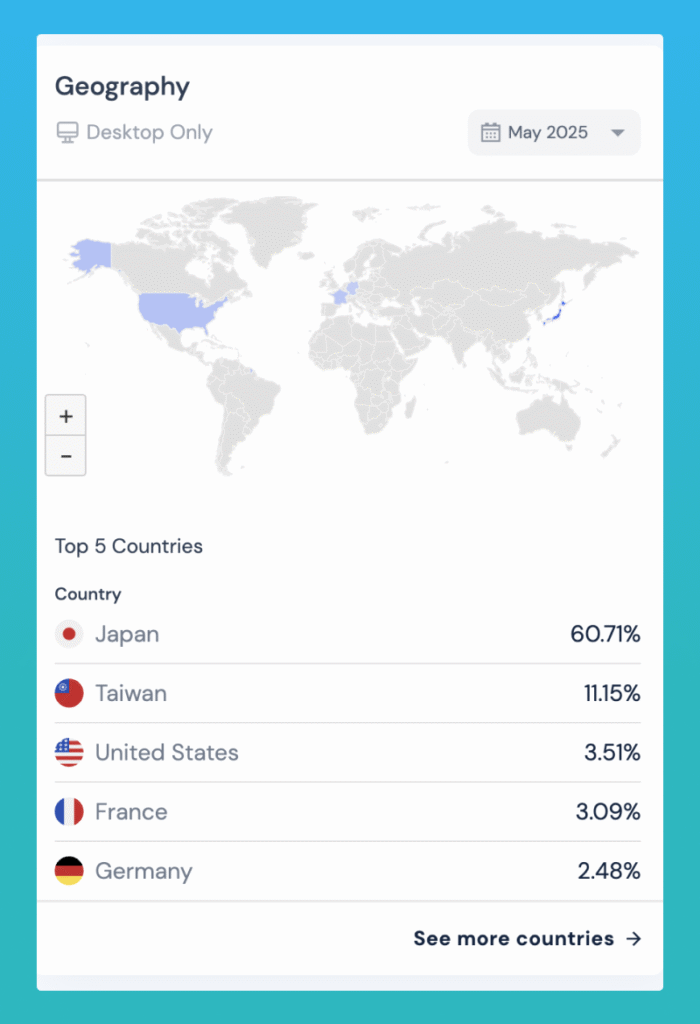The width and height of the screenshot is (700, 1024).
Task: Select the Japan country row label
Action: point(127,634)
